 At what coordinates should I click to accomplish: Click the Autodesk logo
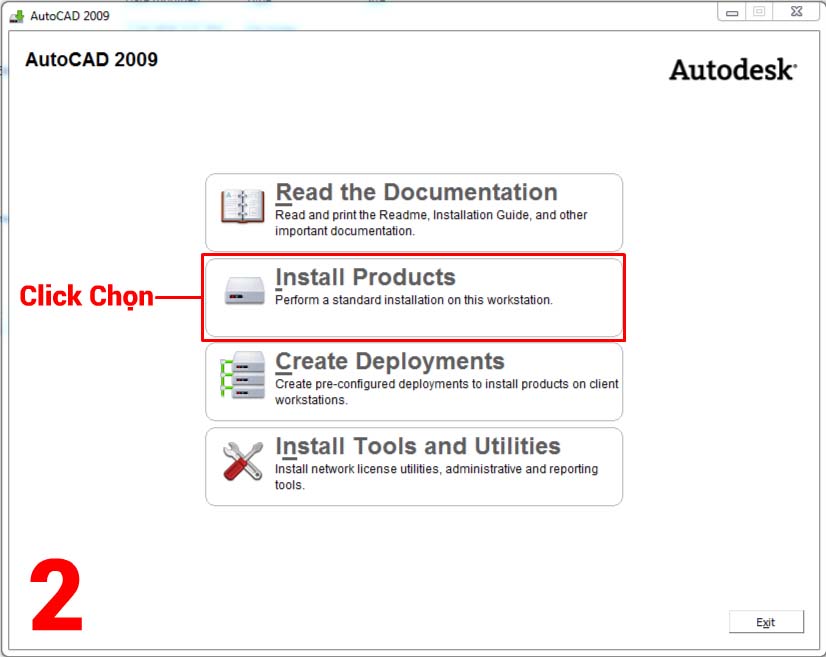pos(733,70)
